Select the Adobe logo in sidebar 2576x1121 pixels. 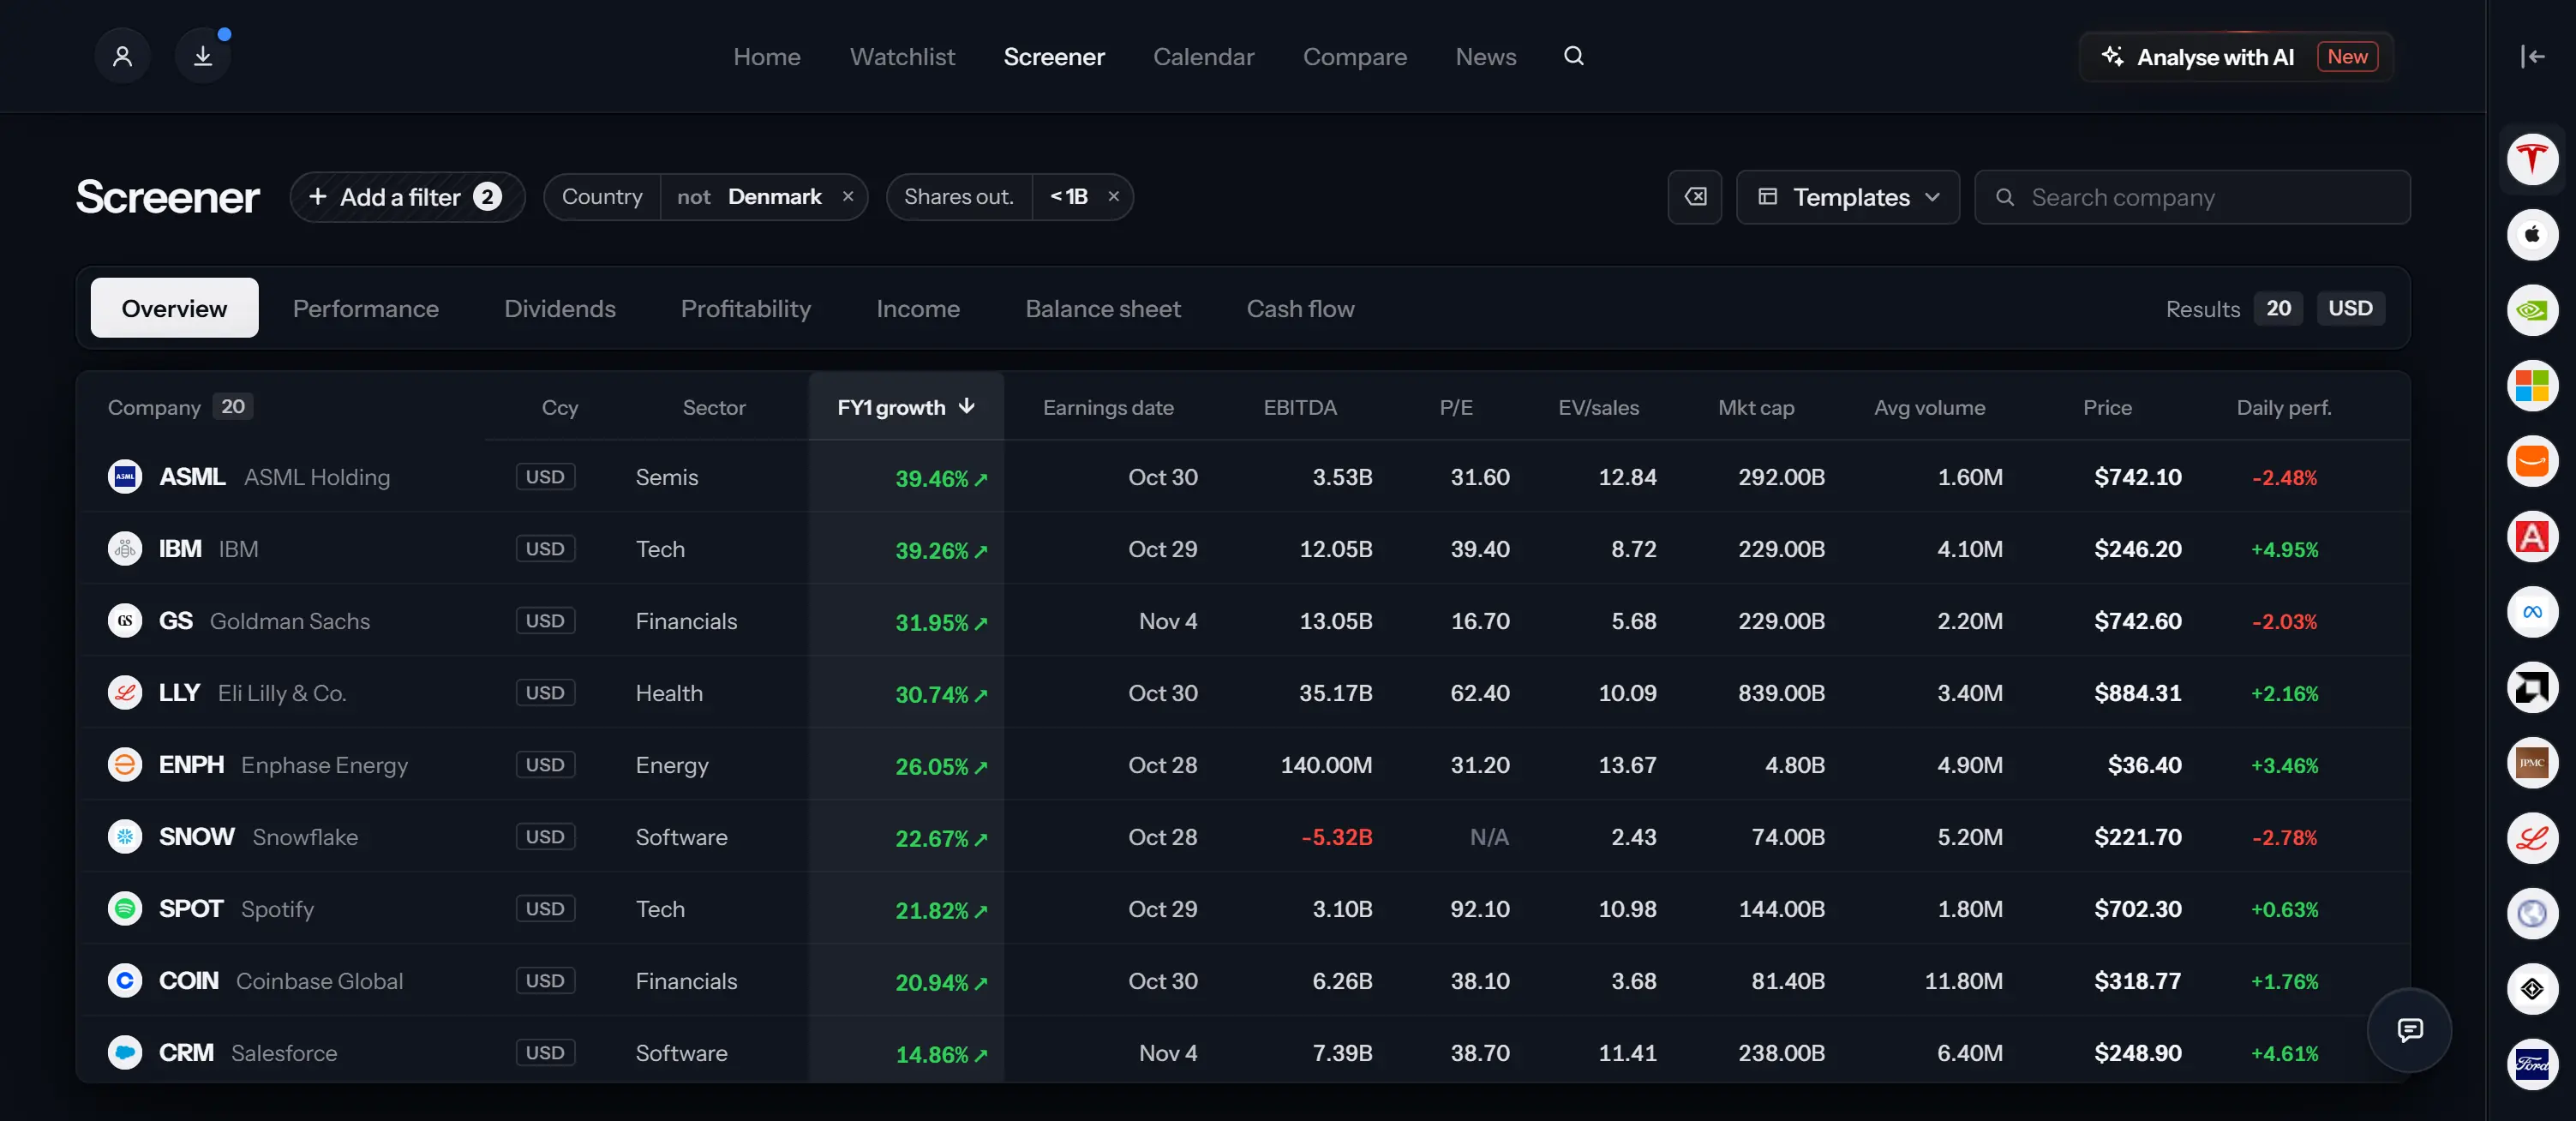pyautogui.click(x=2532, y=536)
